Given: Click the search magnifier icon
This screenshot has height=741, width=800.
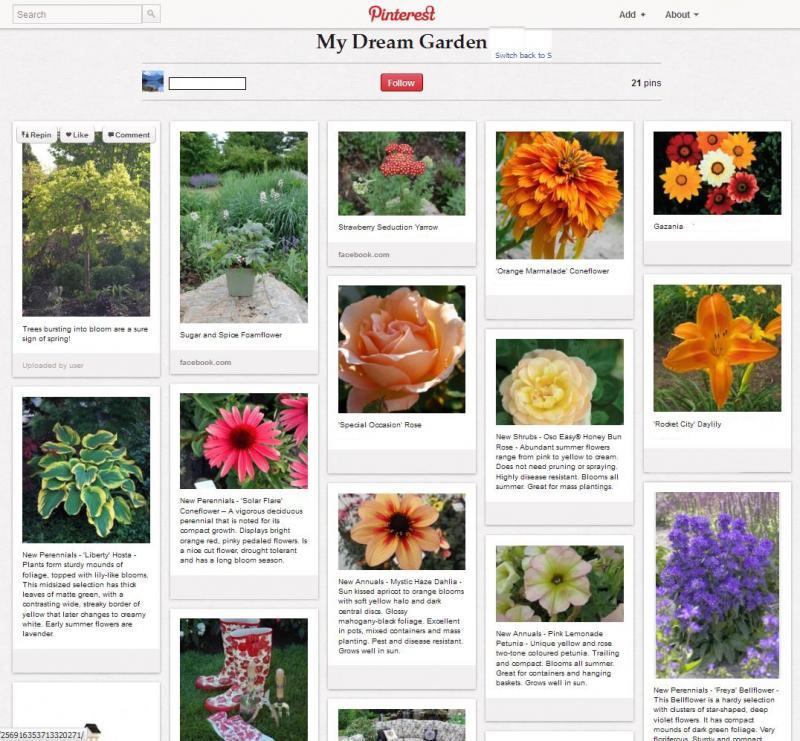Looking at the screenshot, I should tap(151, 15).
